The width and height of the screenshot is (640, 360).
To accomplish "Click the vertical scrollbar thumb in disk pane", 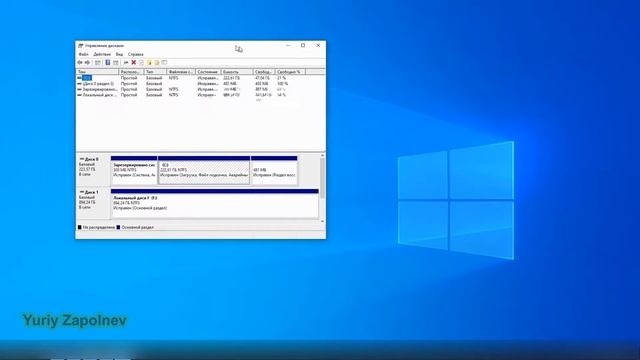I will [322, 178].
